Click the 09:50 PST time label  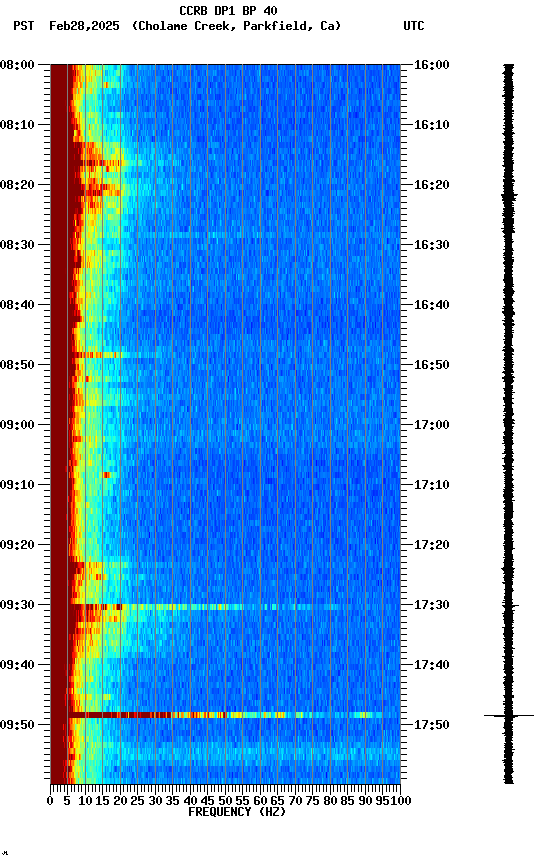(17, 725)
